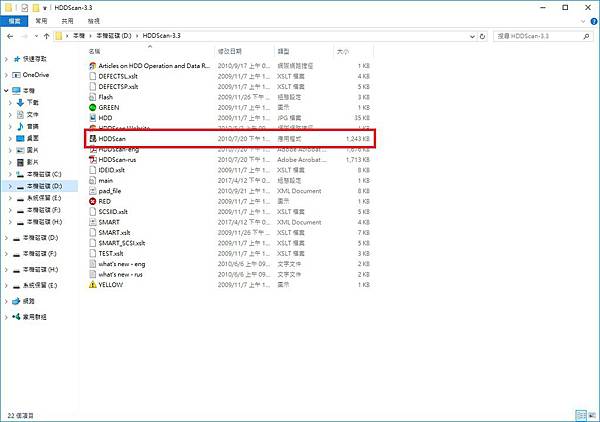Open the 共用 (Share) ribbon tab
The image size is (600, 422).
coord(67,21)
